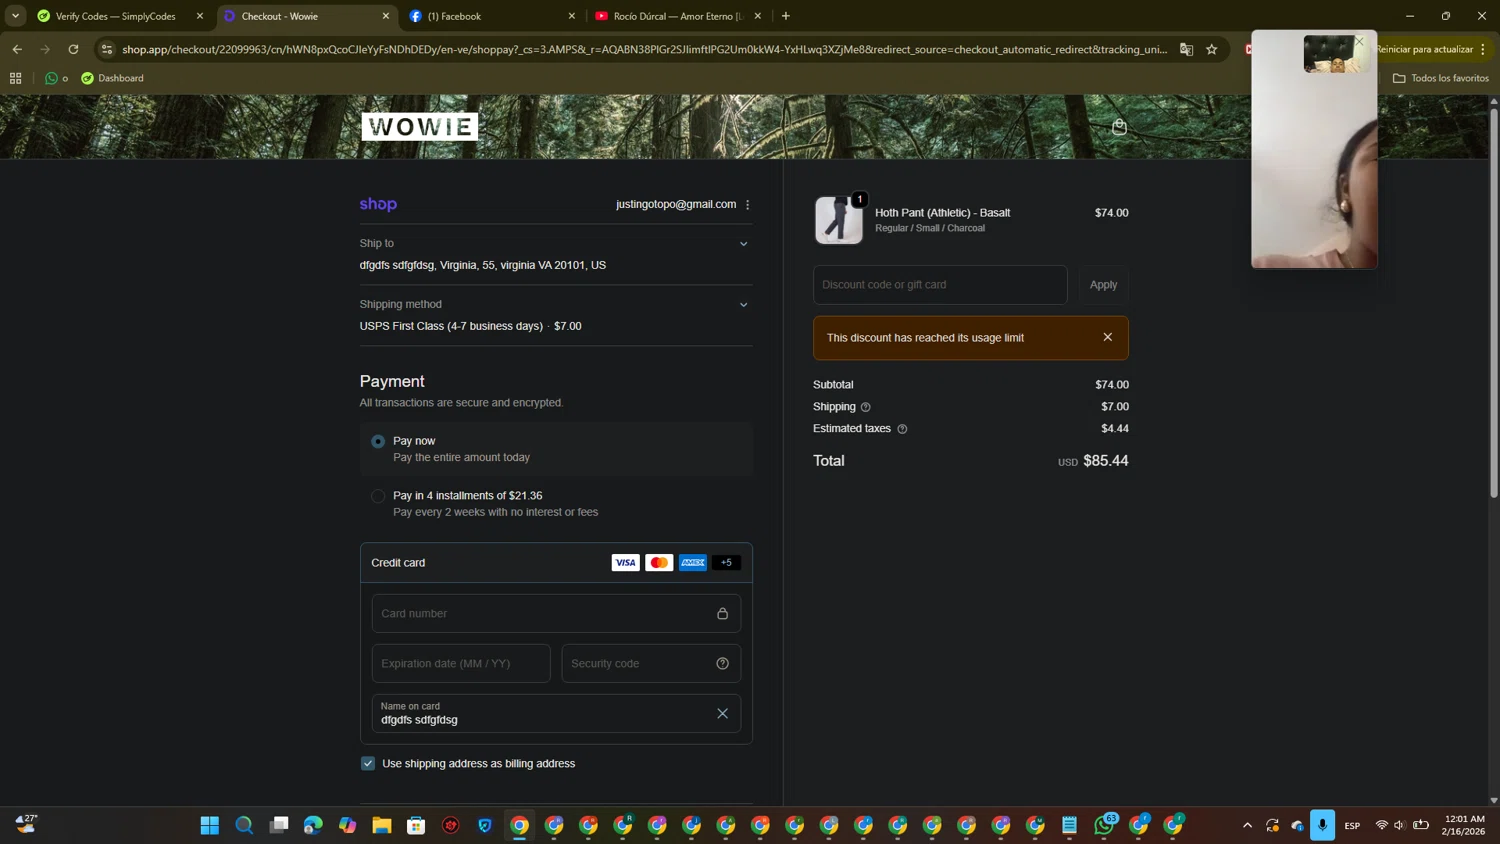The height and width of the screenshot is (844, 1500).
Task: Open the site information icon in address bar
Action: [107, 49]
